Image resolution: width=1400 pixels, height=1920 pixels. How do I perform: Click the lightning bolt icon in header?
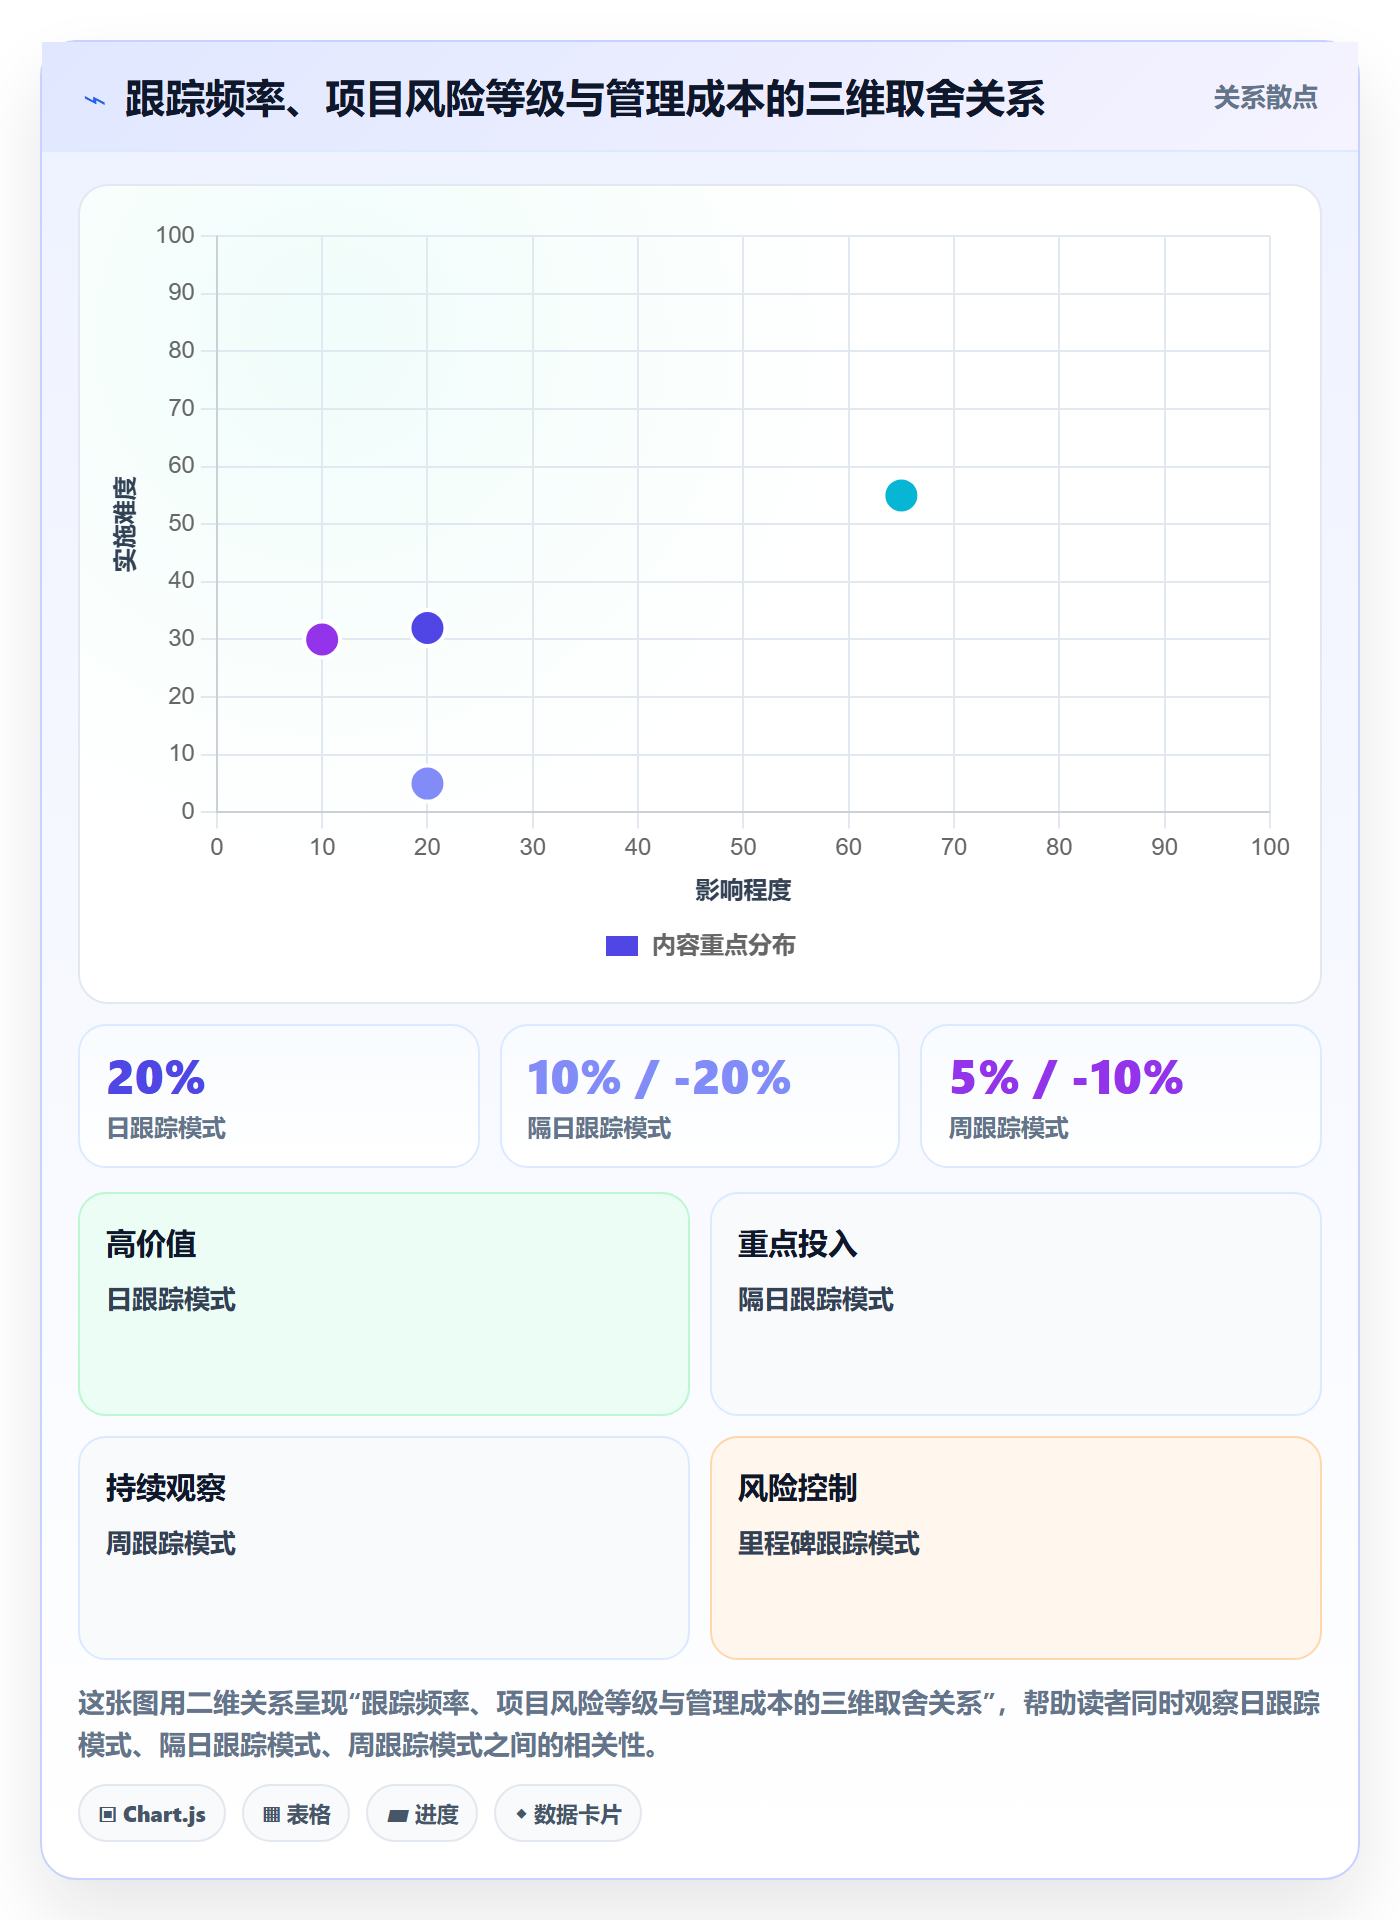[95, 100]
